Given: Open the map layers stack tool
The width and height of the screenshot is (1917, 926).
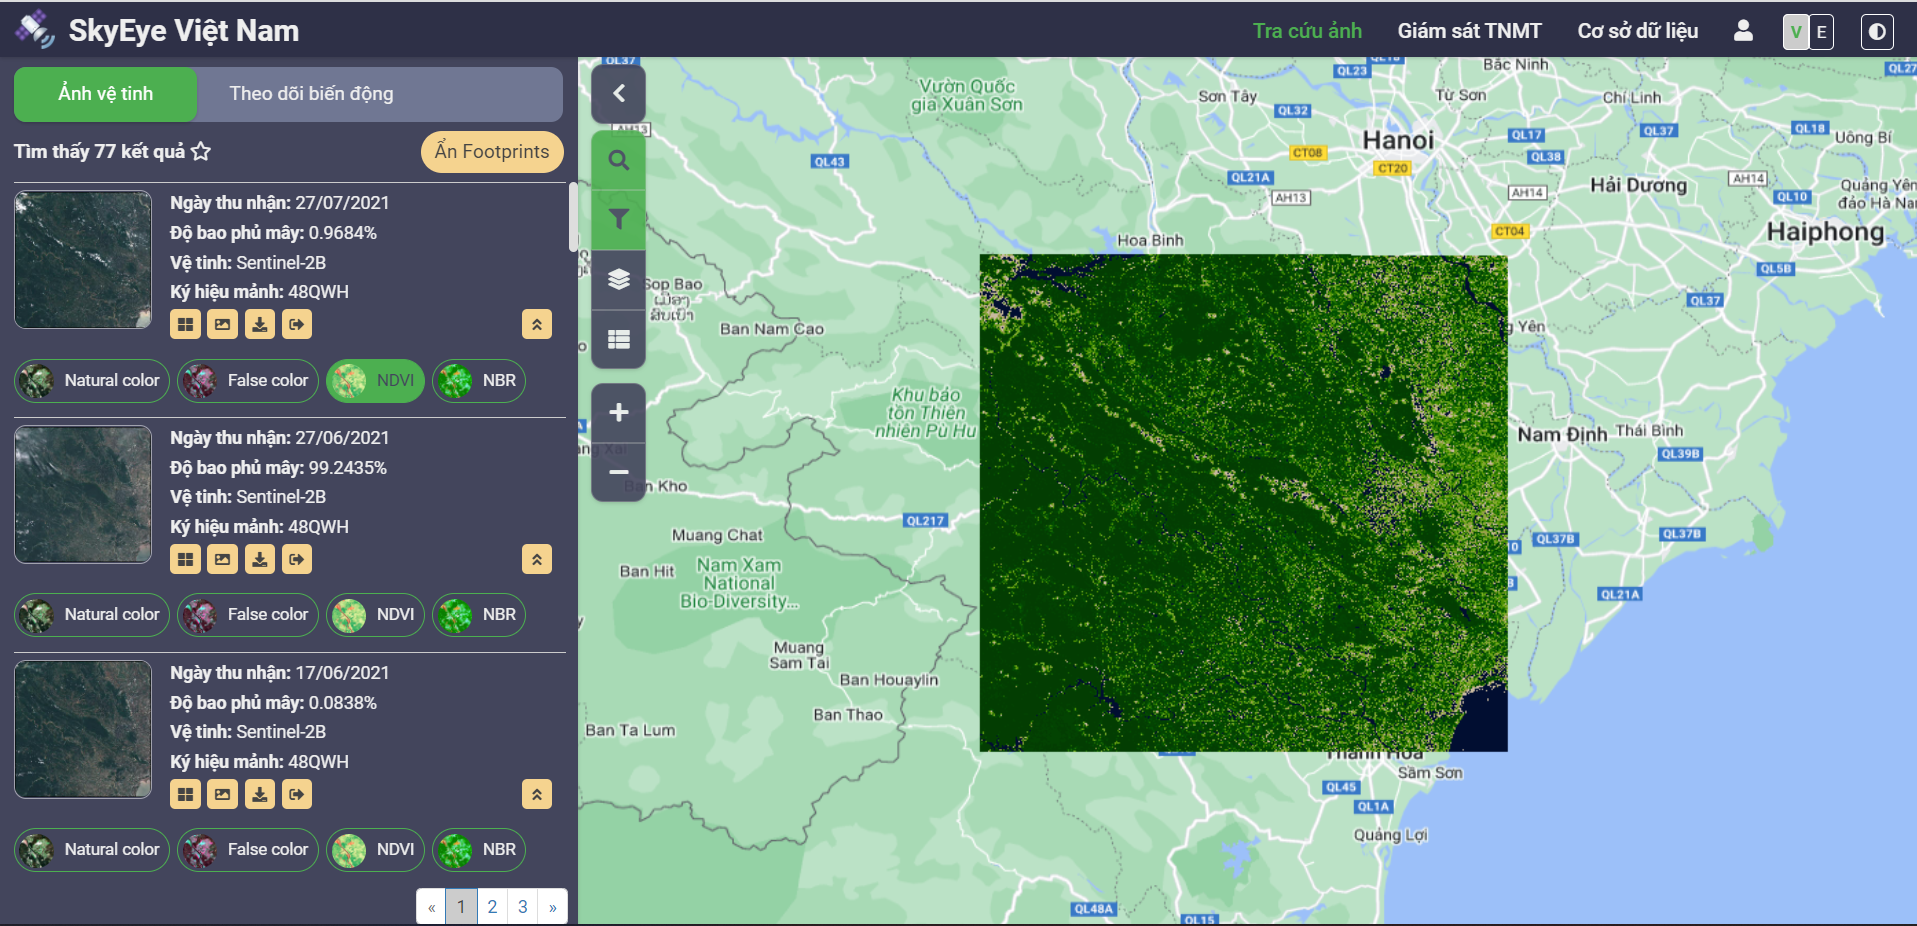Looking at the screenshot, I should [618, 279].
